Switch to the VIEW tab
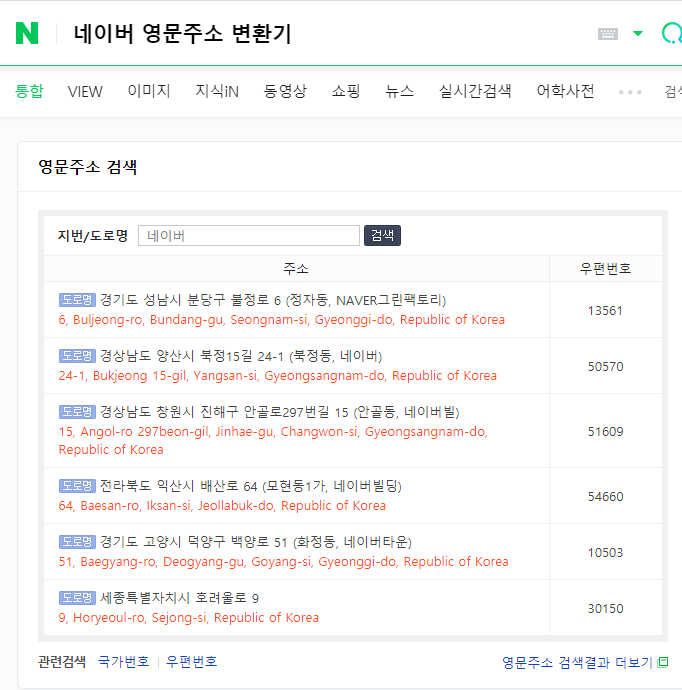Image resolution: width=682 pixels, height=690 pixels. [x=85, y=92]
